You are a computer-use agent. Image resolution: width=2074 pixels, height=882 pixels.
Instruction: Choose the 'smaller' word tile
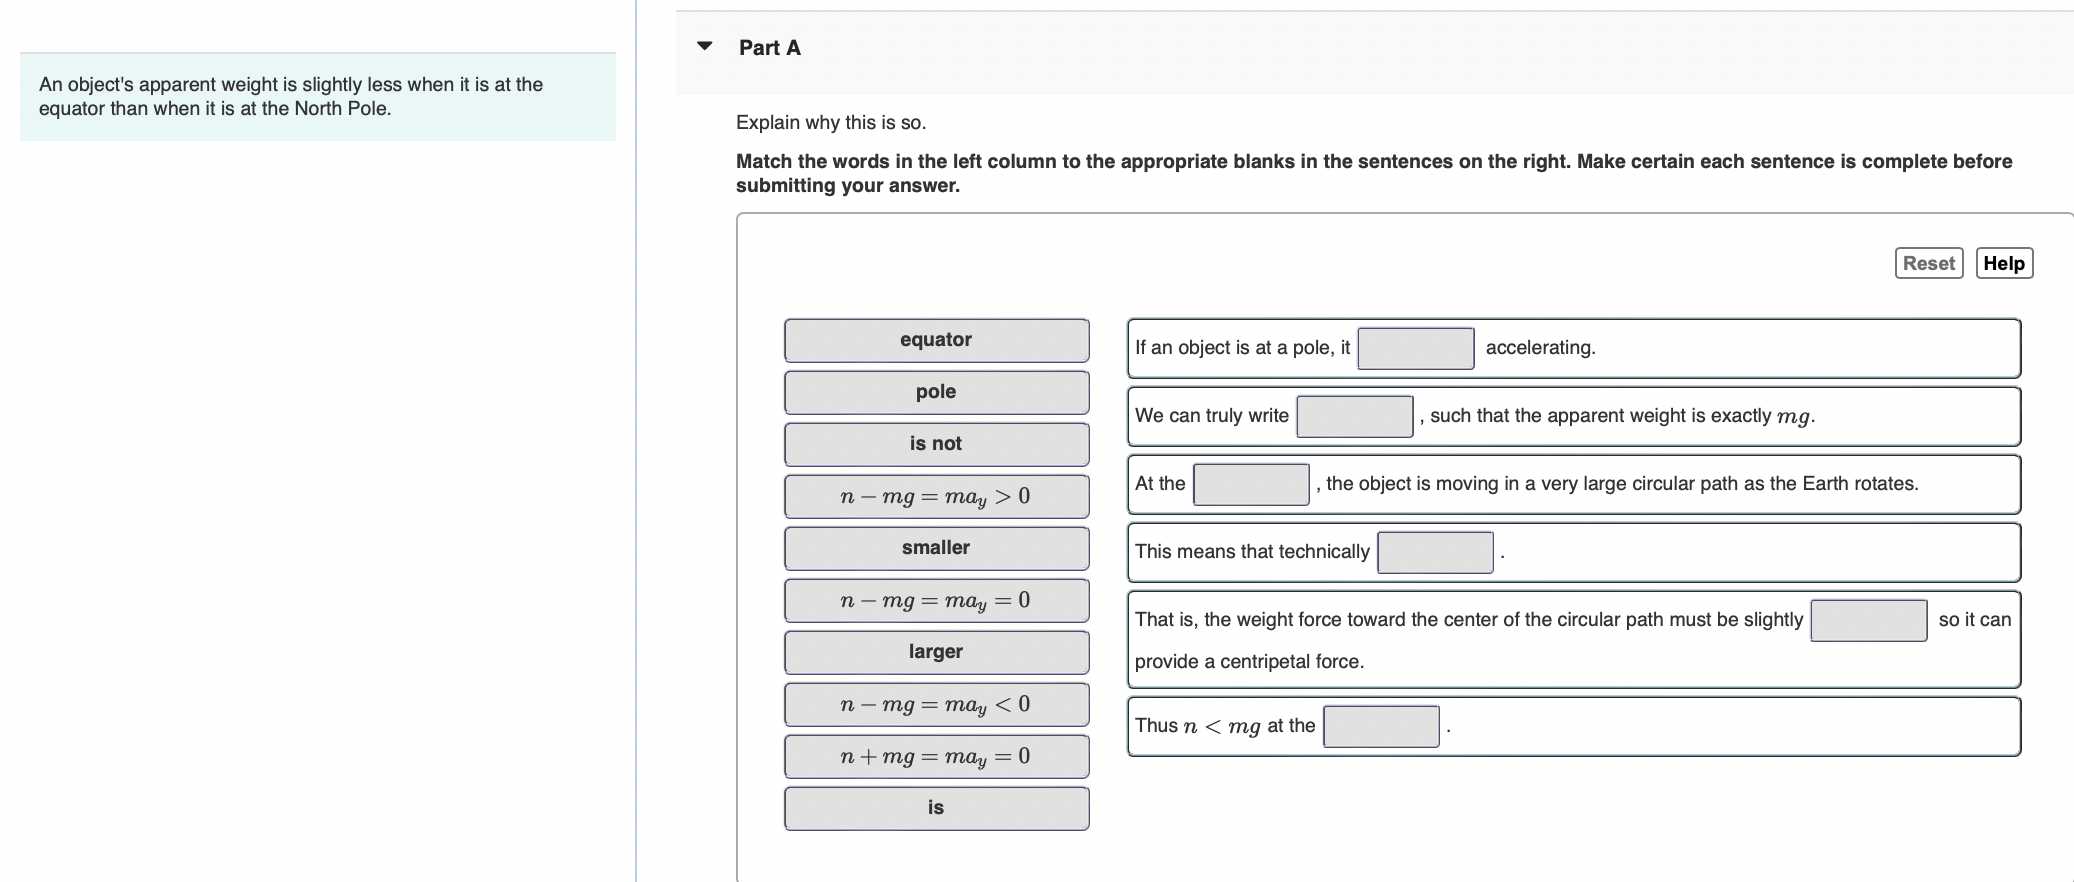936,548
